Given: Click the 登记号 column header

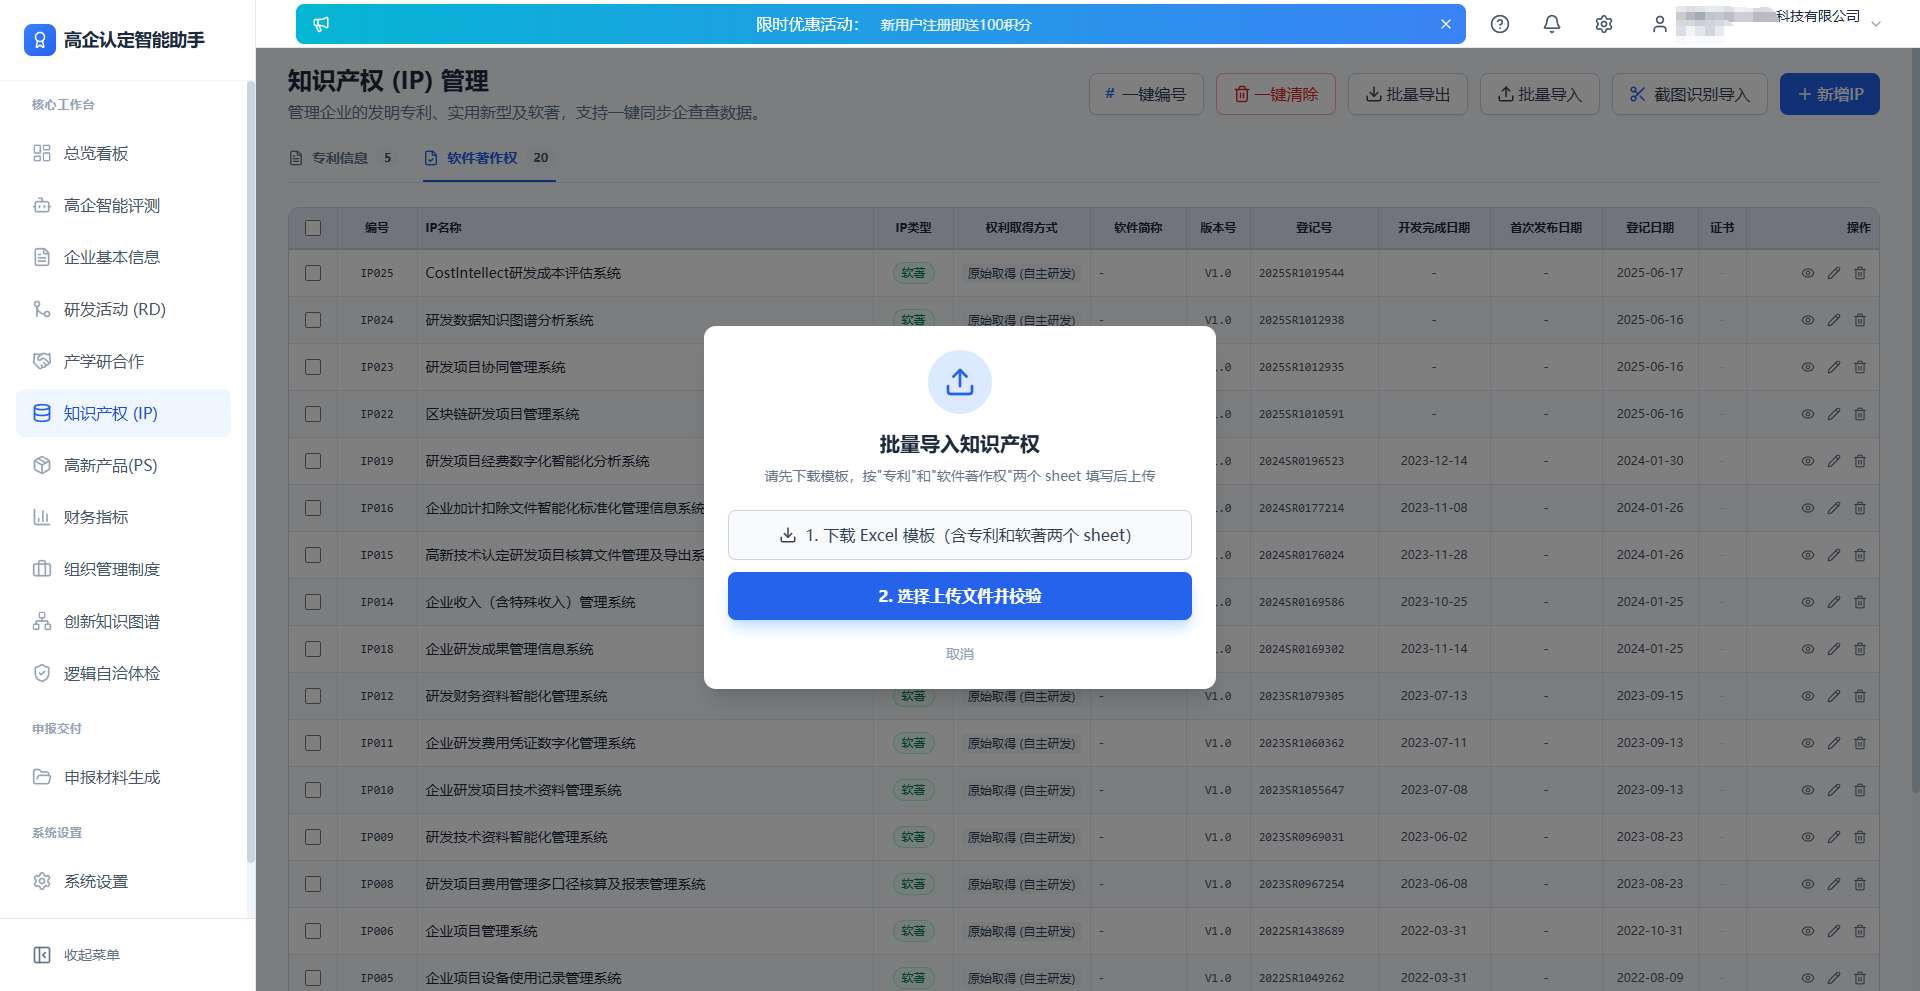Looking at the screenshot, I should point(1314,228).
